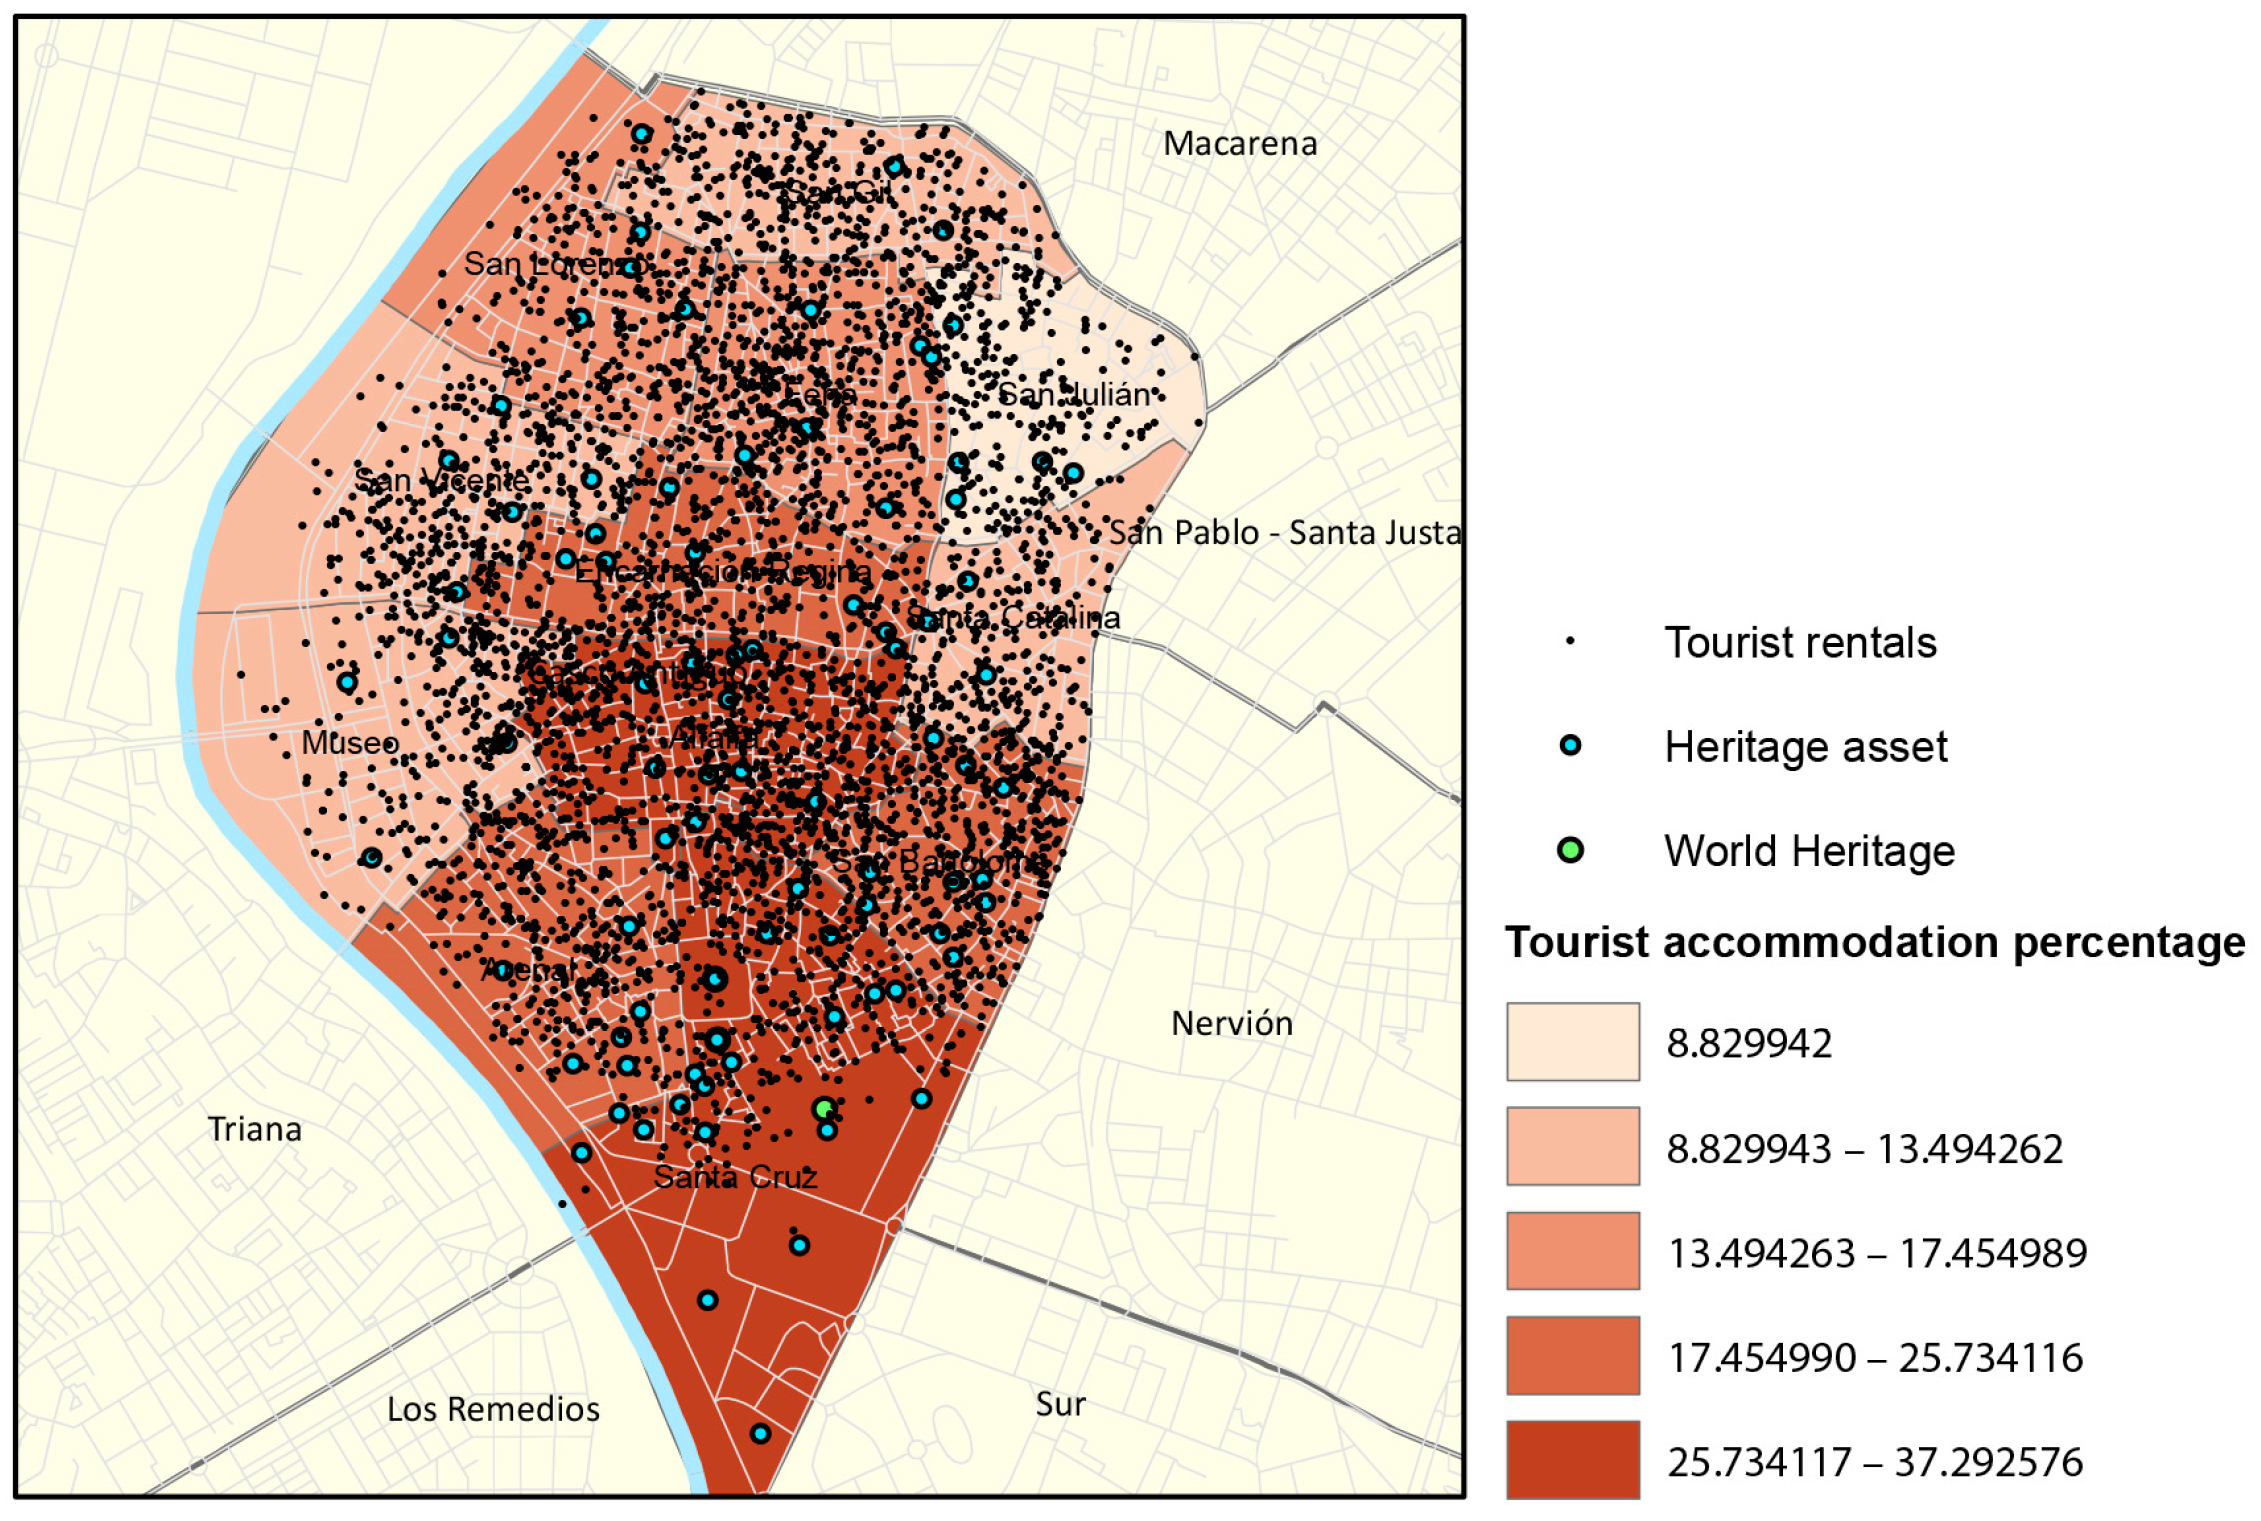2261x1521 pixels.
Task: Click the Tourist rentals legend dot
Action: pos(1570,641)
